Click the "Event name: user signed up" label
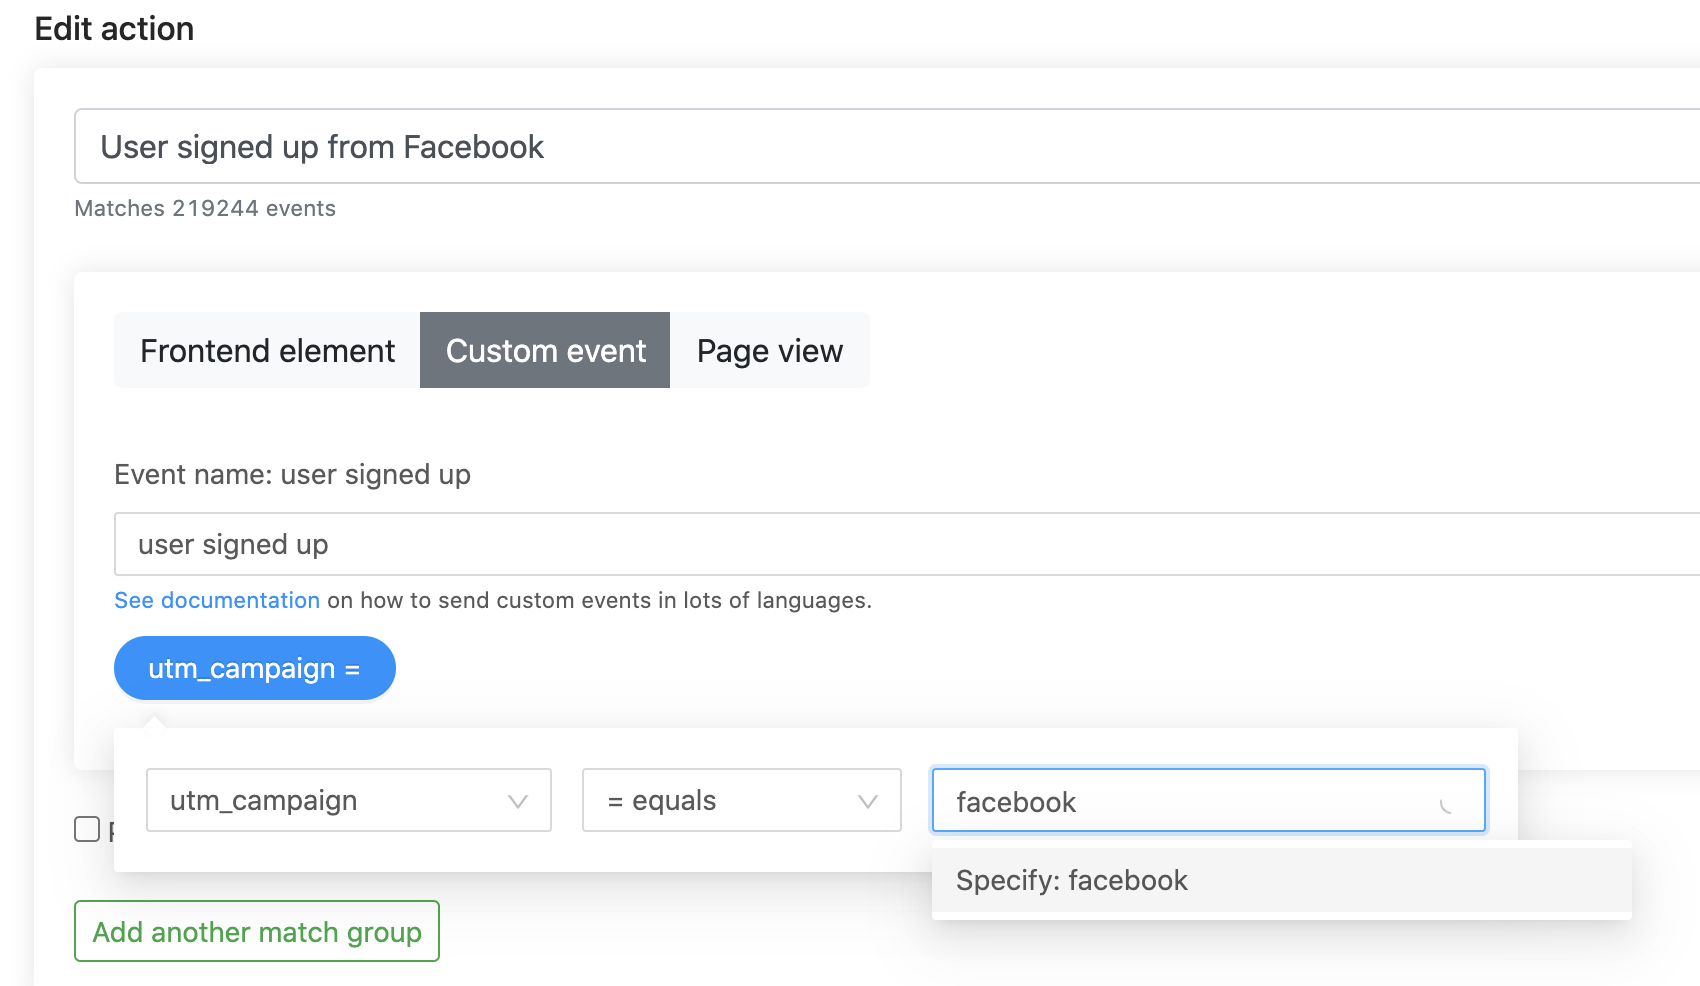The width and height of the screenshot is (1700, 986). click(292, 474)
